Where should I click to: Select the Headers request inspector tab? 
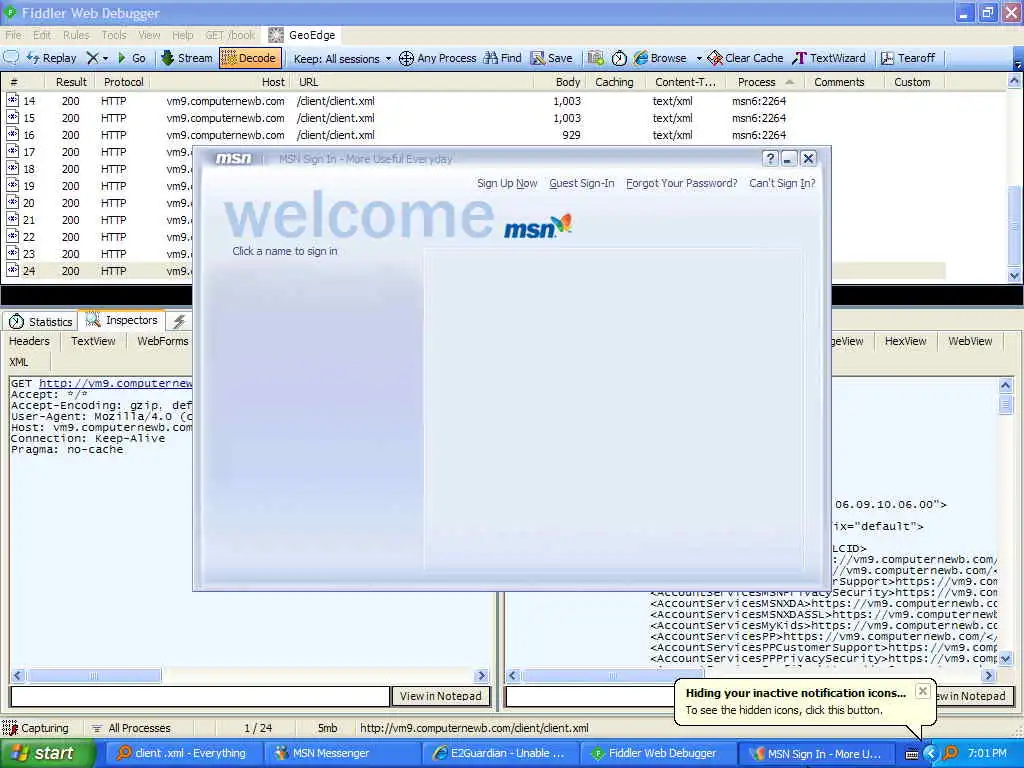click(x=29, y=341)
